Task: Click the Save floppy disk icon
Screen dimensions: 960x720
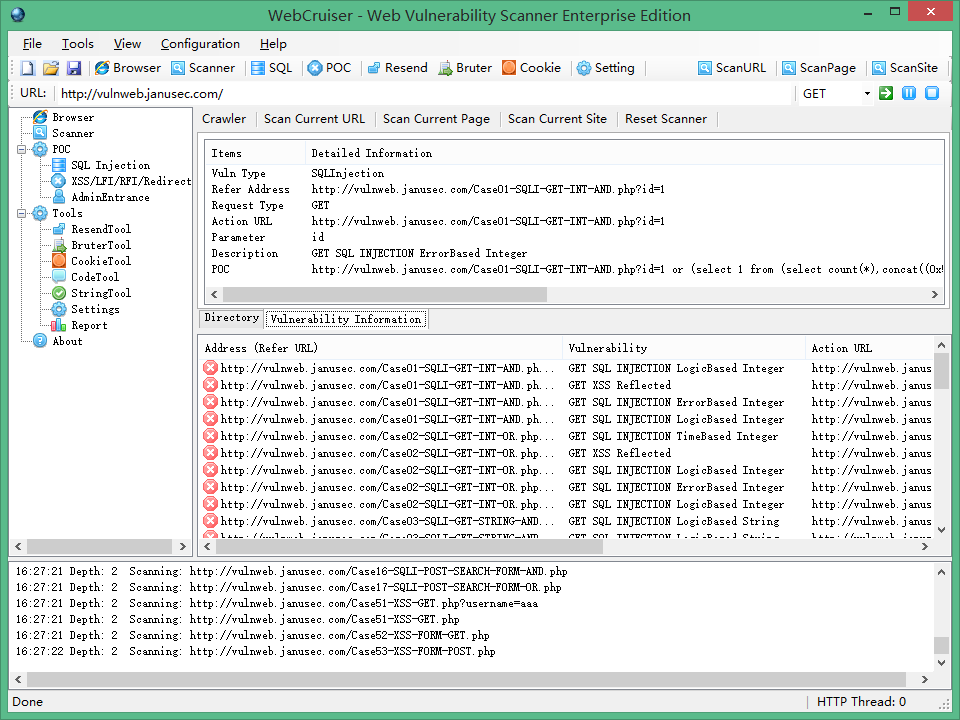Action: click(x=74, y=68)
